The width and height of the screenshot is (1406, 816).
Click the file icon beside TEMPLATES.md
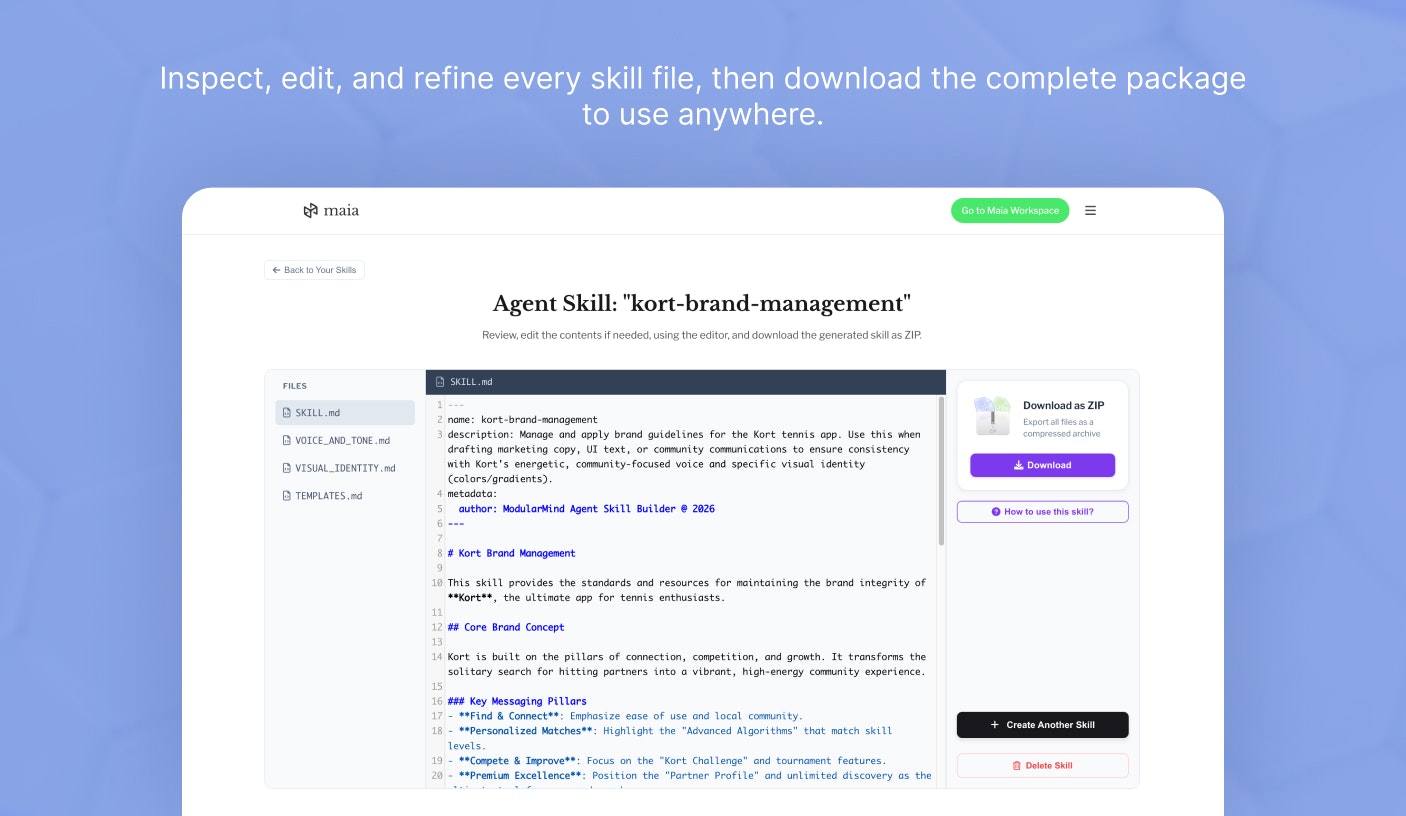coord(287,496)
